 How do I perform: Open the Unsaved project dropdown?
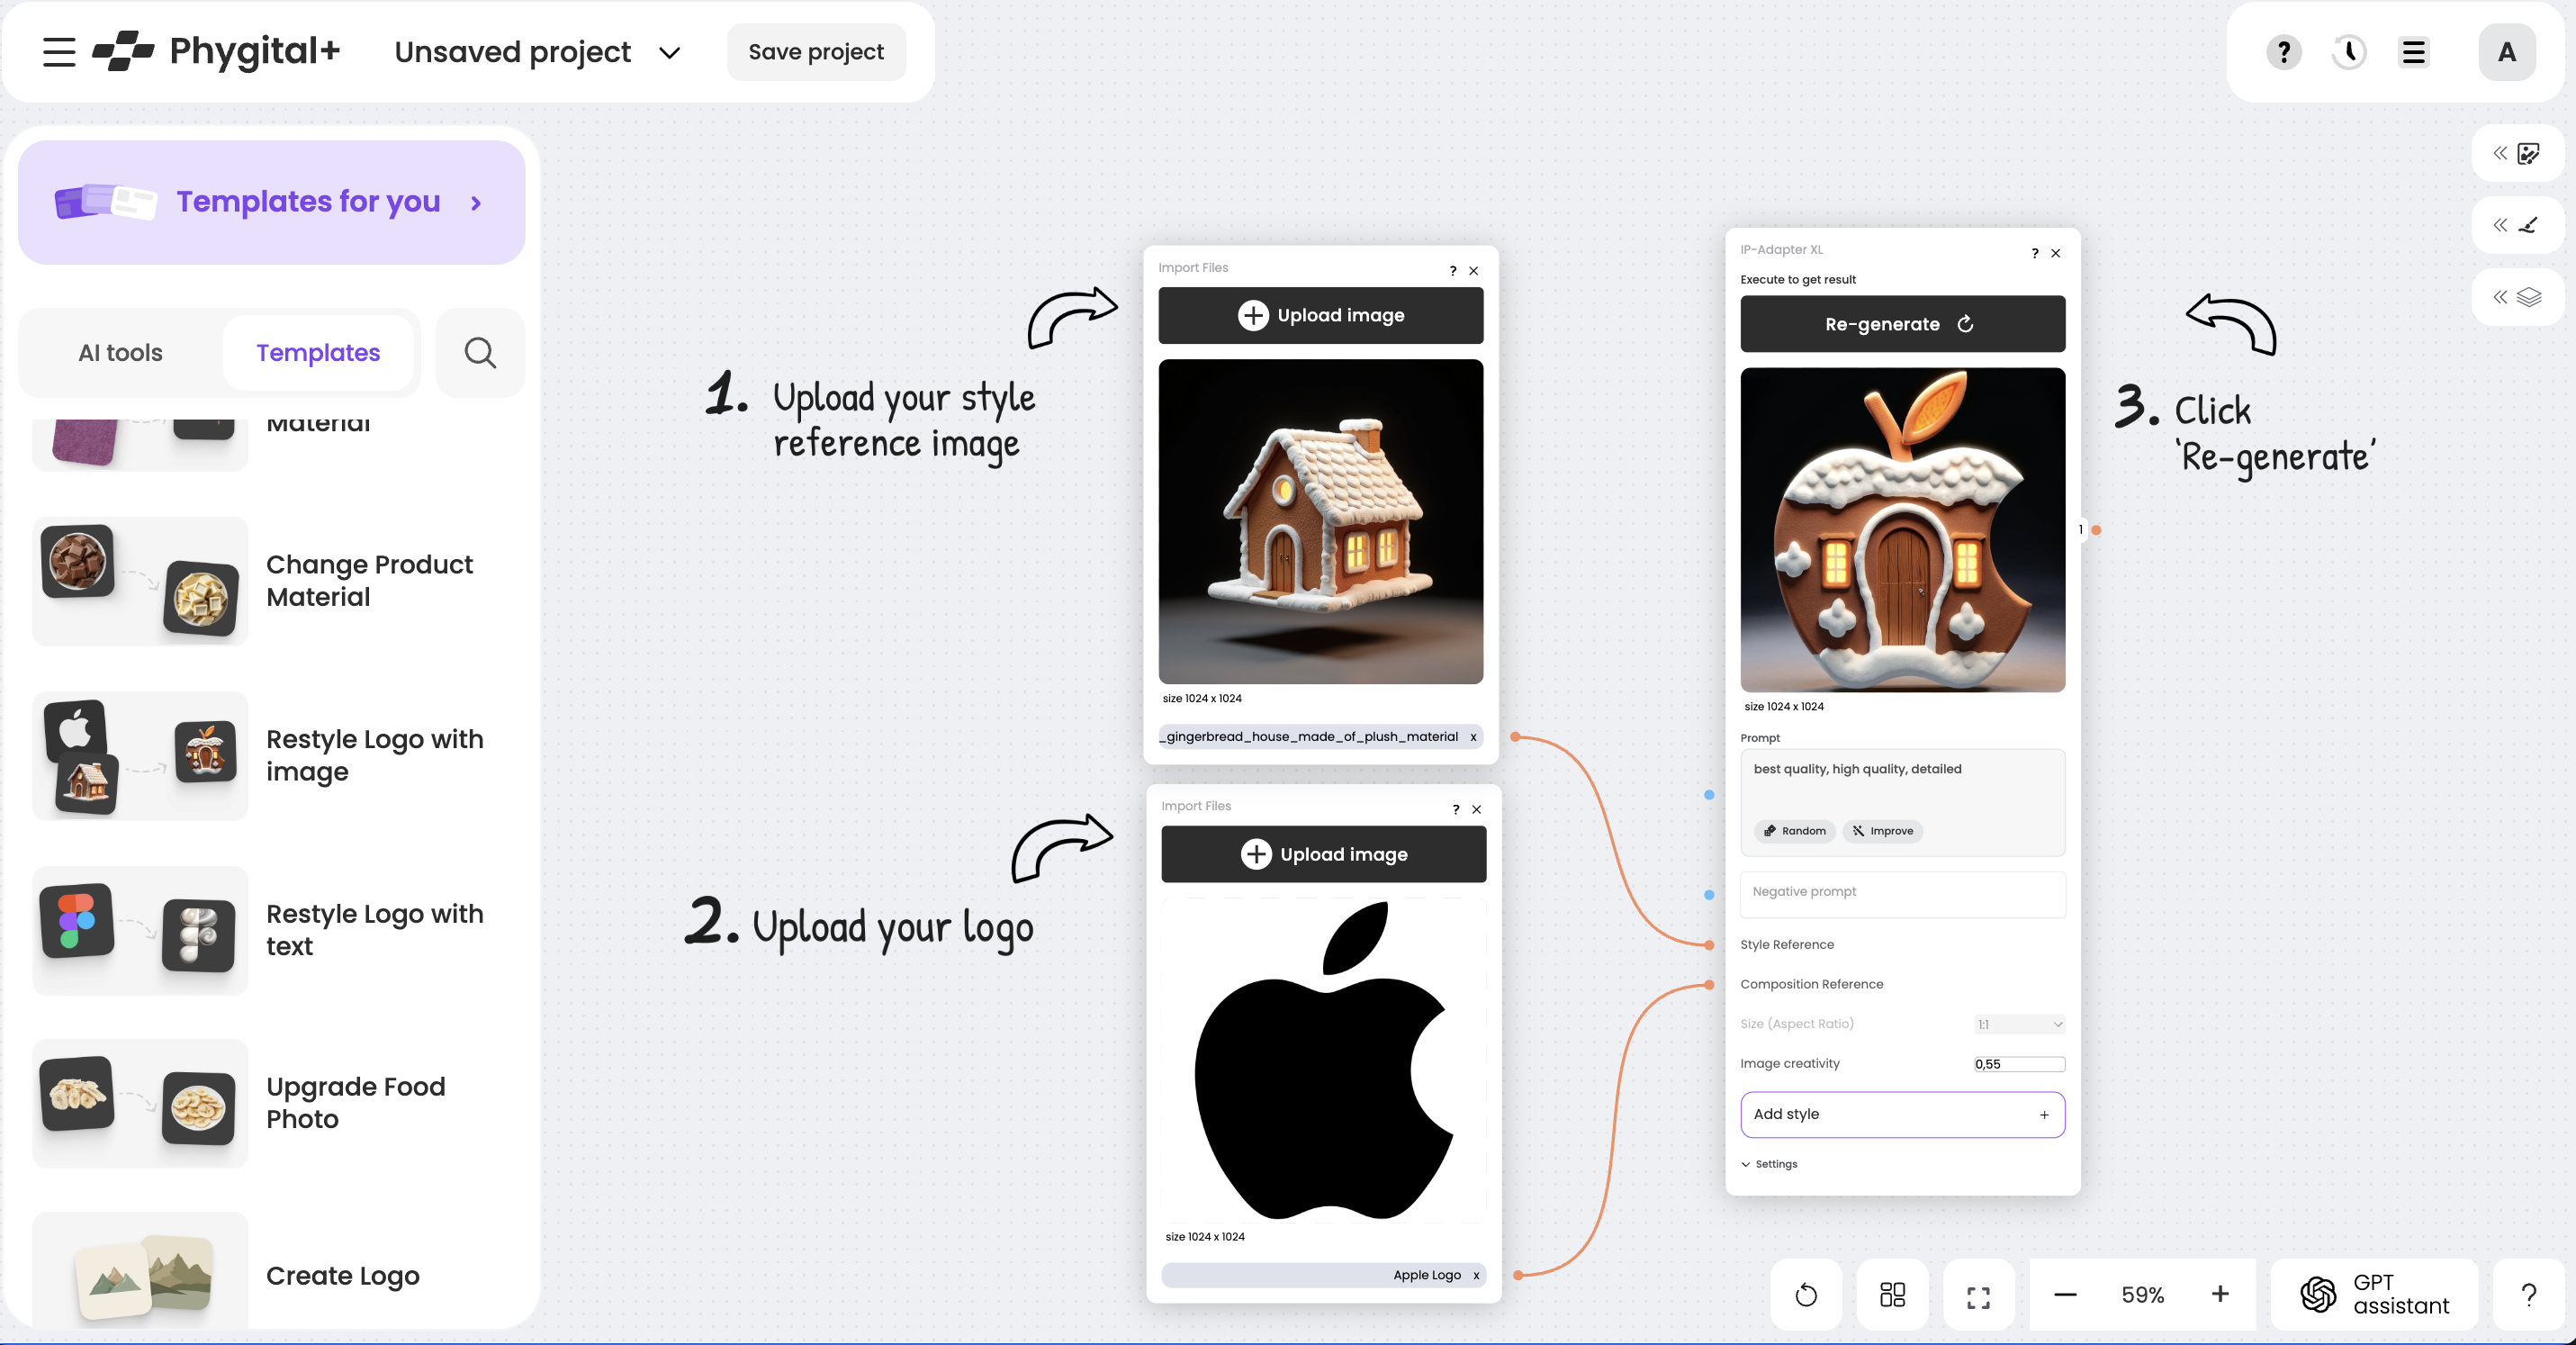point(669,53)
